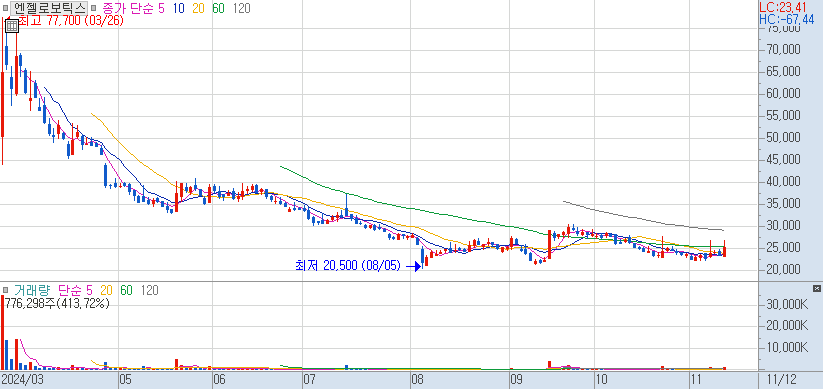Click the 55,000 price axis label
Viewport: 823px width, 389px height.
tap(784, 116)
